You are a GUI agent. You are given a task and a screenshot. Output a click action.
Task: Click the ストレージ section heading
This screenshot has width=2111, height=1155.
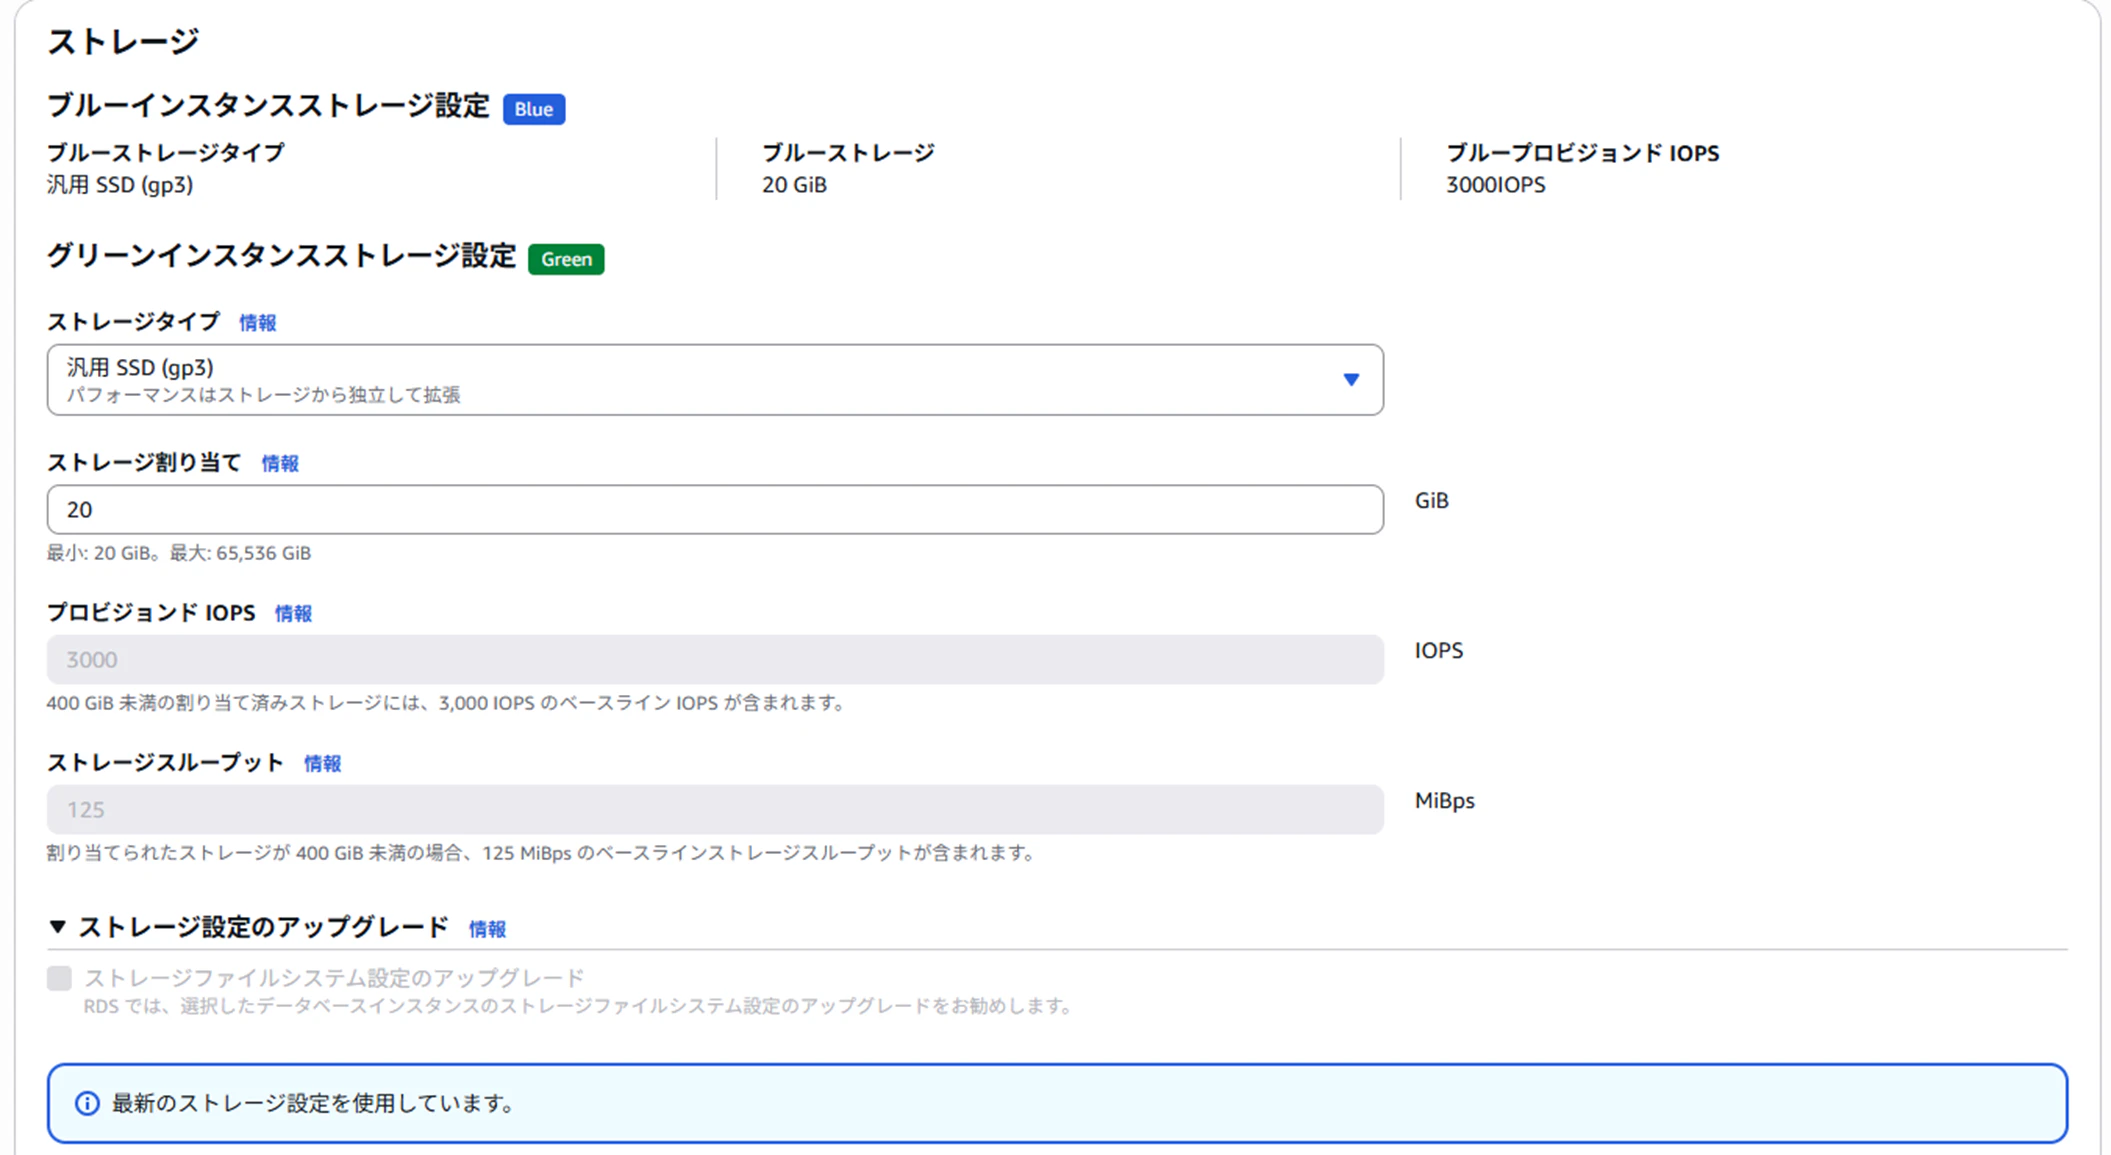coord(123,42)
